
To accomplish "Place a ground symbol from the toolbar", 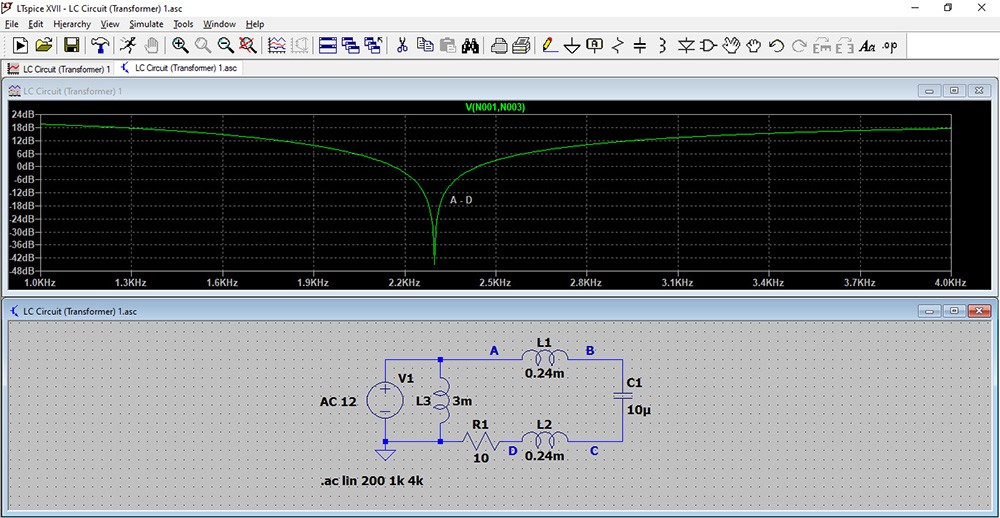I will (x=572, y=45).
